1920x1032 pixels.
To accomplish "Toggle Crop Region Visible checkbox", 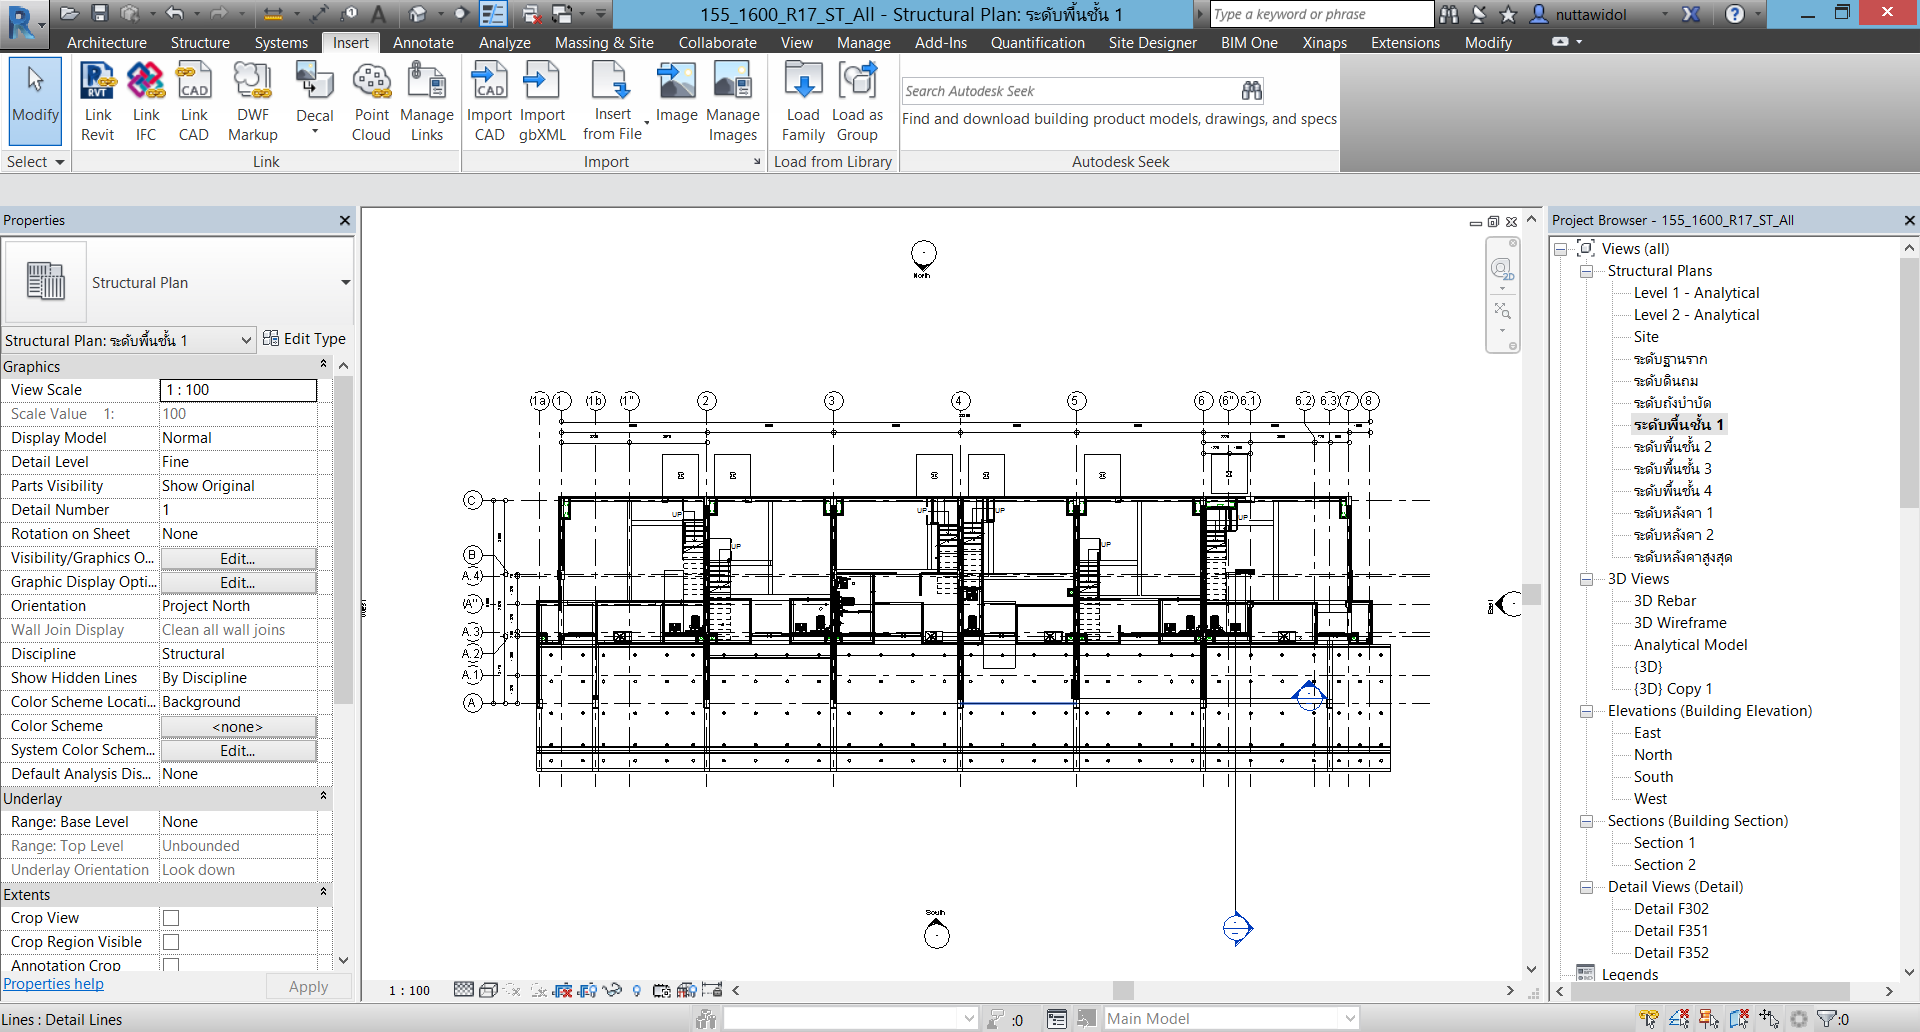I will tap(171, 942).
